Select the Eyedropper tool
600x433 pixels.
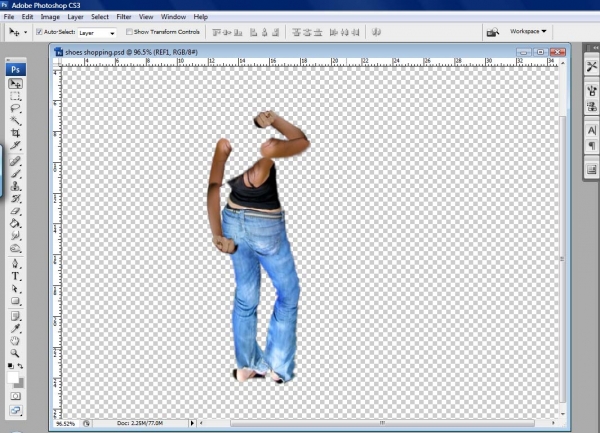pyautogui.click(x=15, y=329)
